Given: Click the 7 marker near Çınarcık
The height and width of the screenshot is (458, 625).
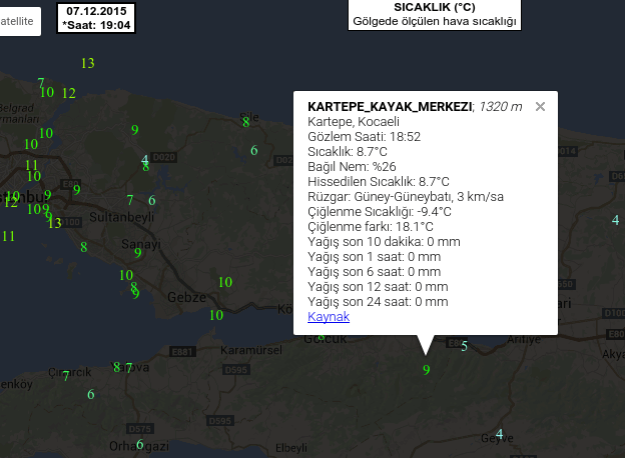Looking at the screenshot, I should [66, 377].
